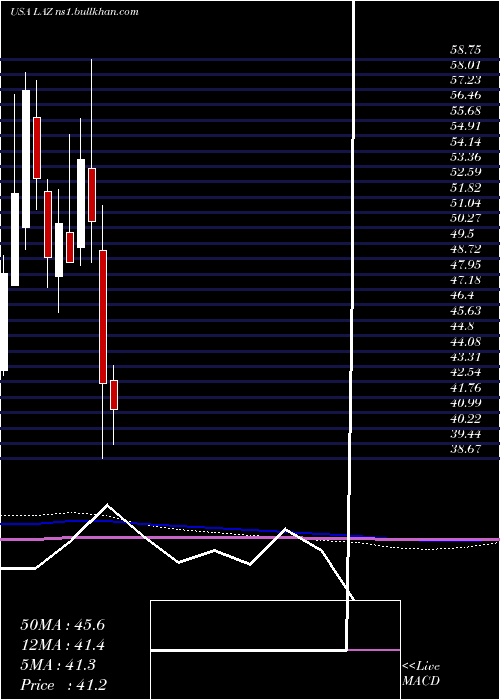
Task: Click the 49.5 price axis label
Action: (462, 234)
